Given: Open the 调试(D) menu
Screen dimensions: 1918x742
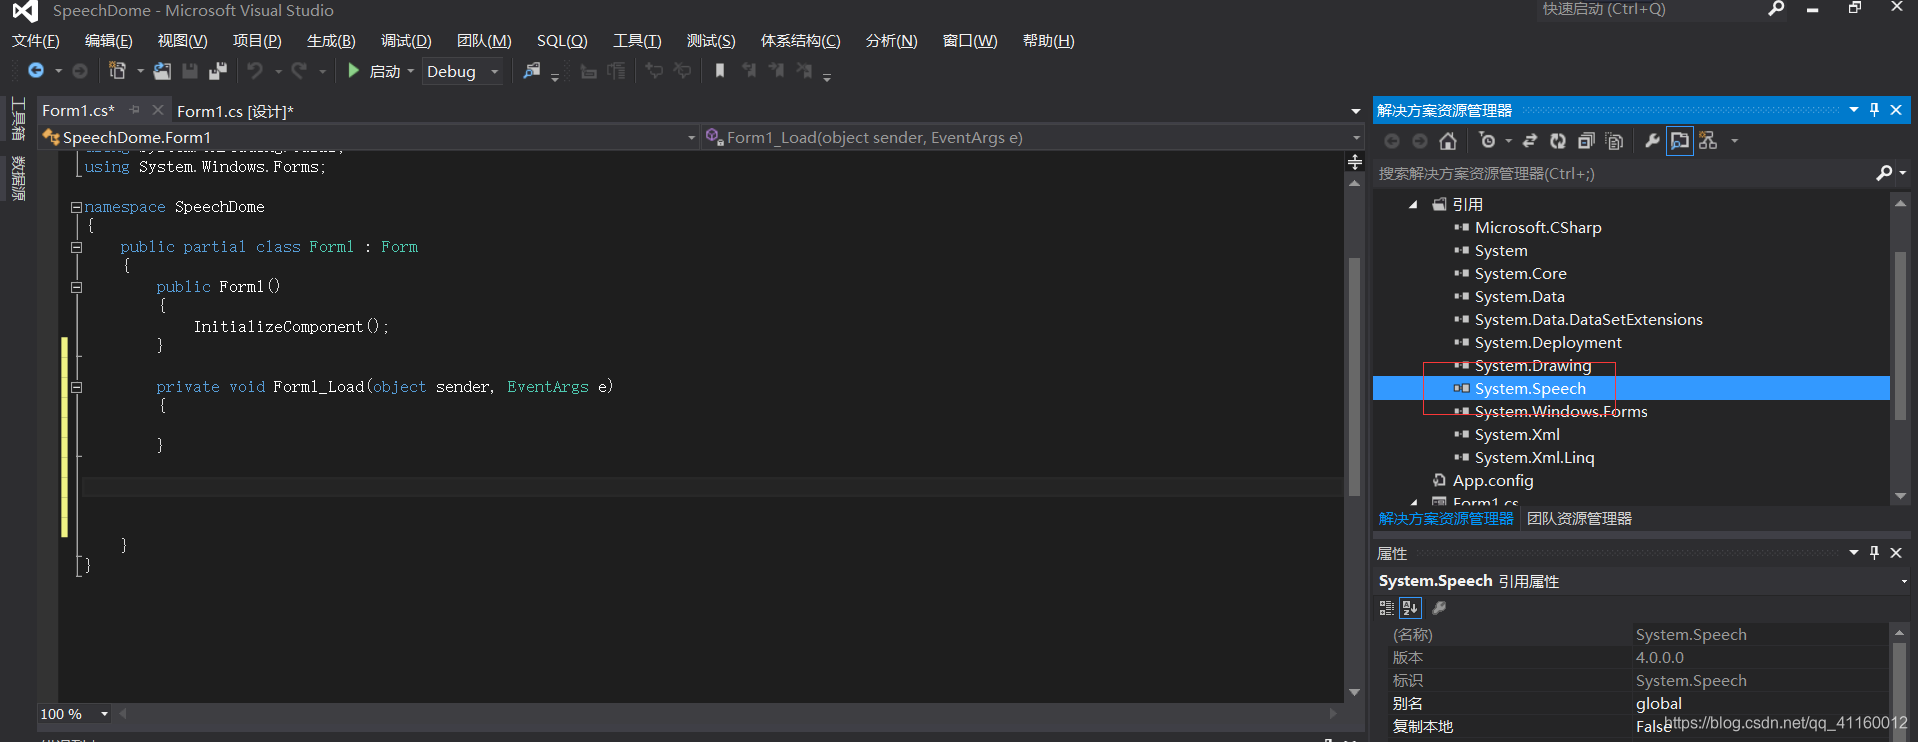Looking at the screenshot, I should 406,41.
